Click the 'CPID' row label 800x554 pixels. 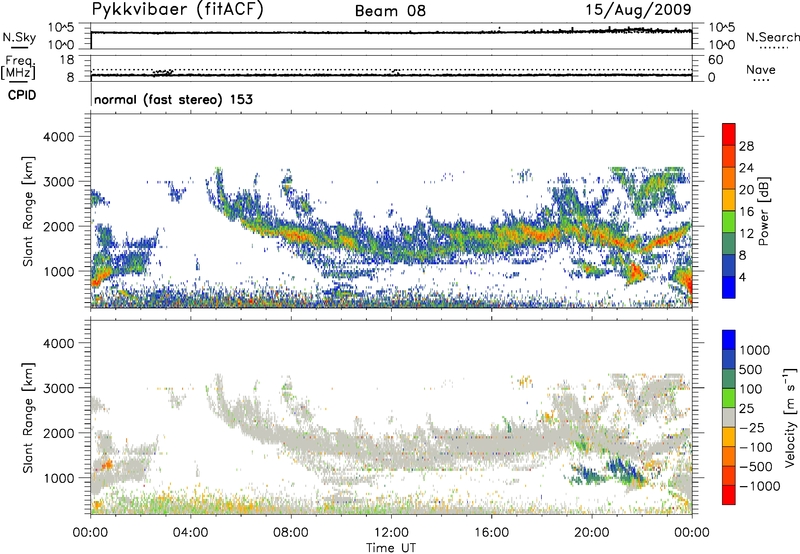pos(22,95)
